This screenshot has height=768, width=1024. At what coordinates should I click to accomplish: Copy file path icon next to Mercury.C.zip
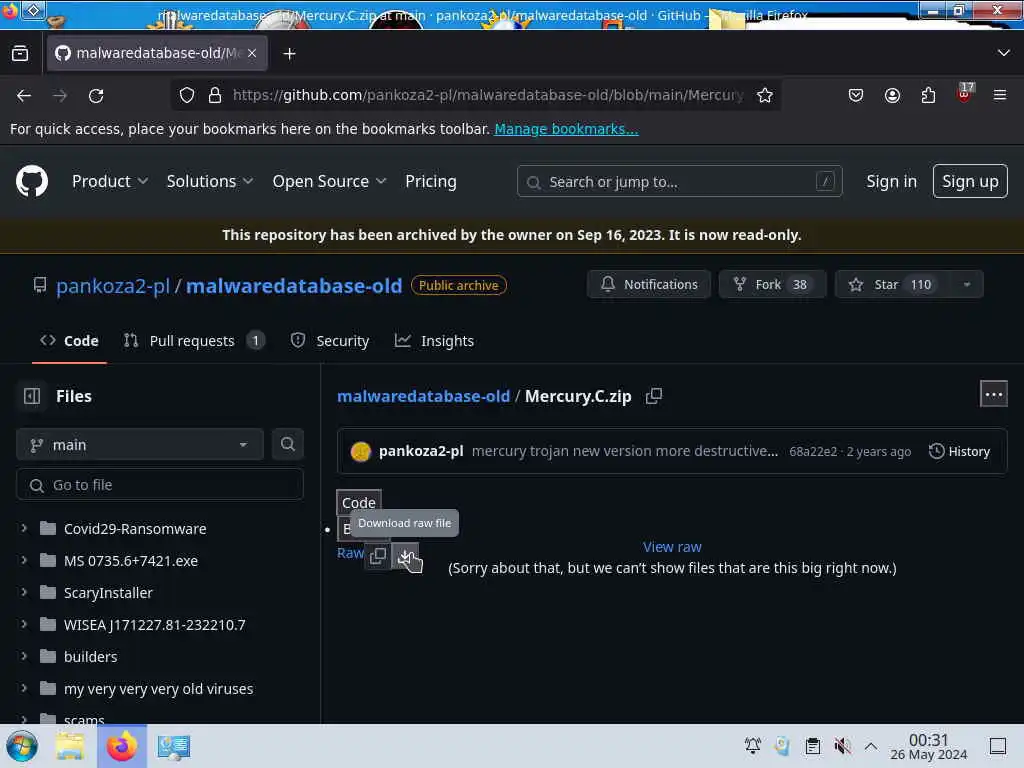point(654,396)
